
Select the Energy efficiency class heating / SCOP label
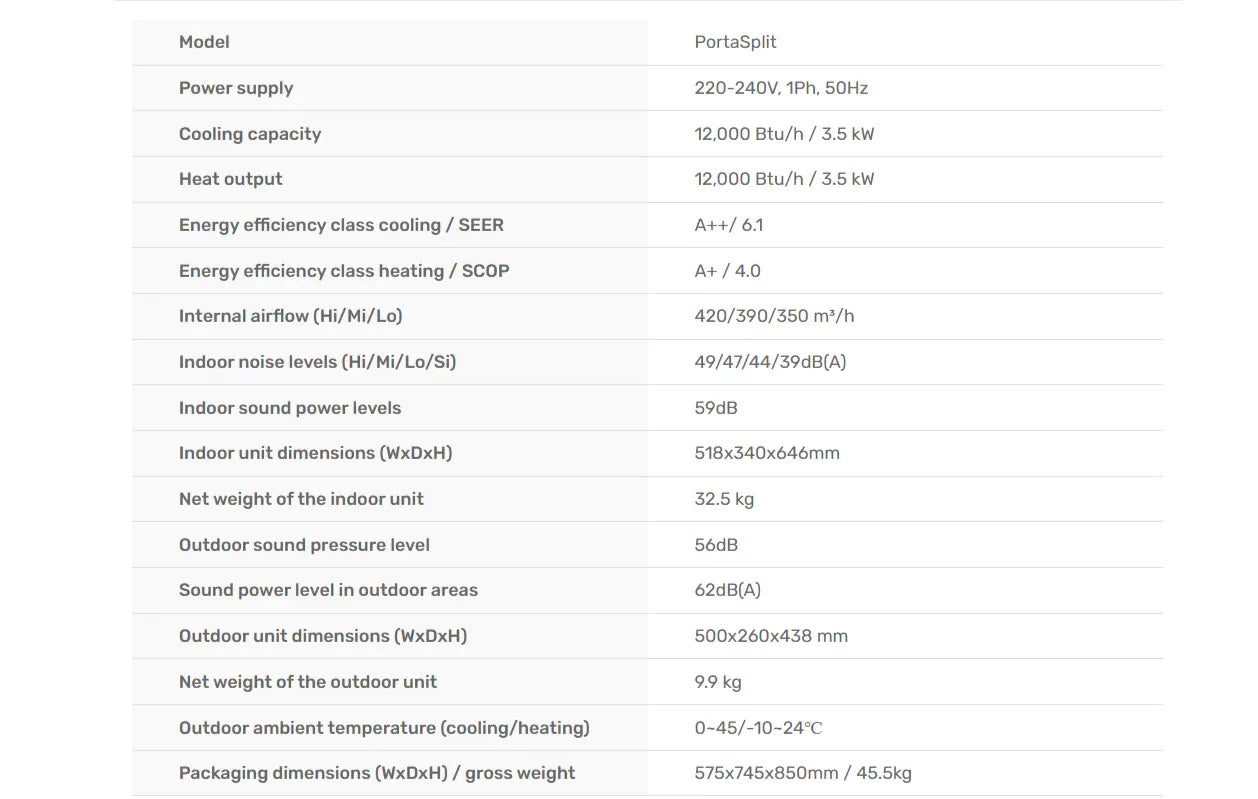point(344,271)
